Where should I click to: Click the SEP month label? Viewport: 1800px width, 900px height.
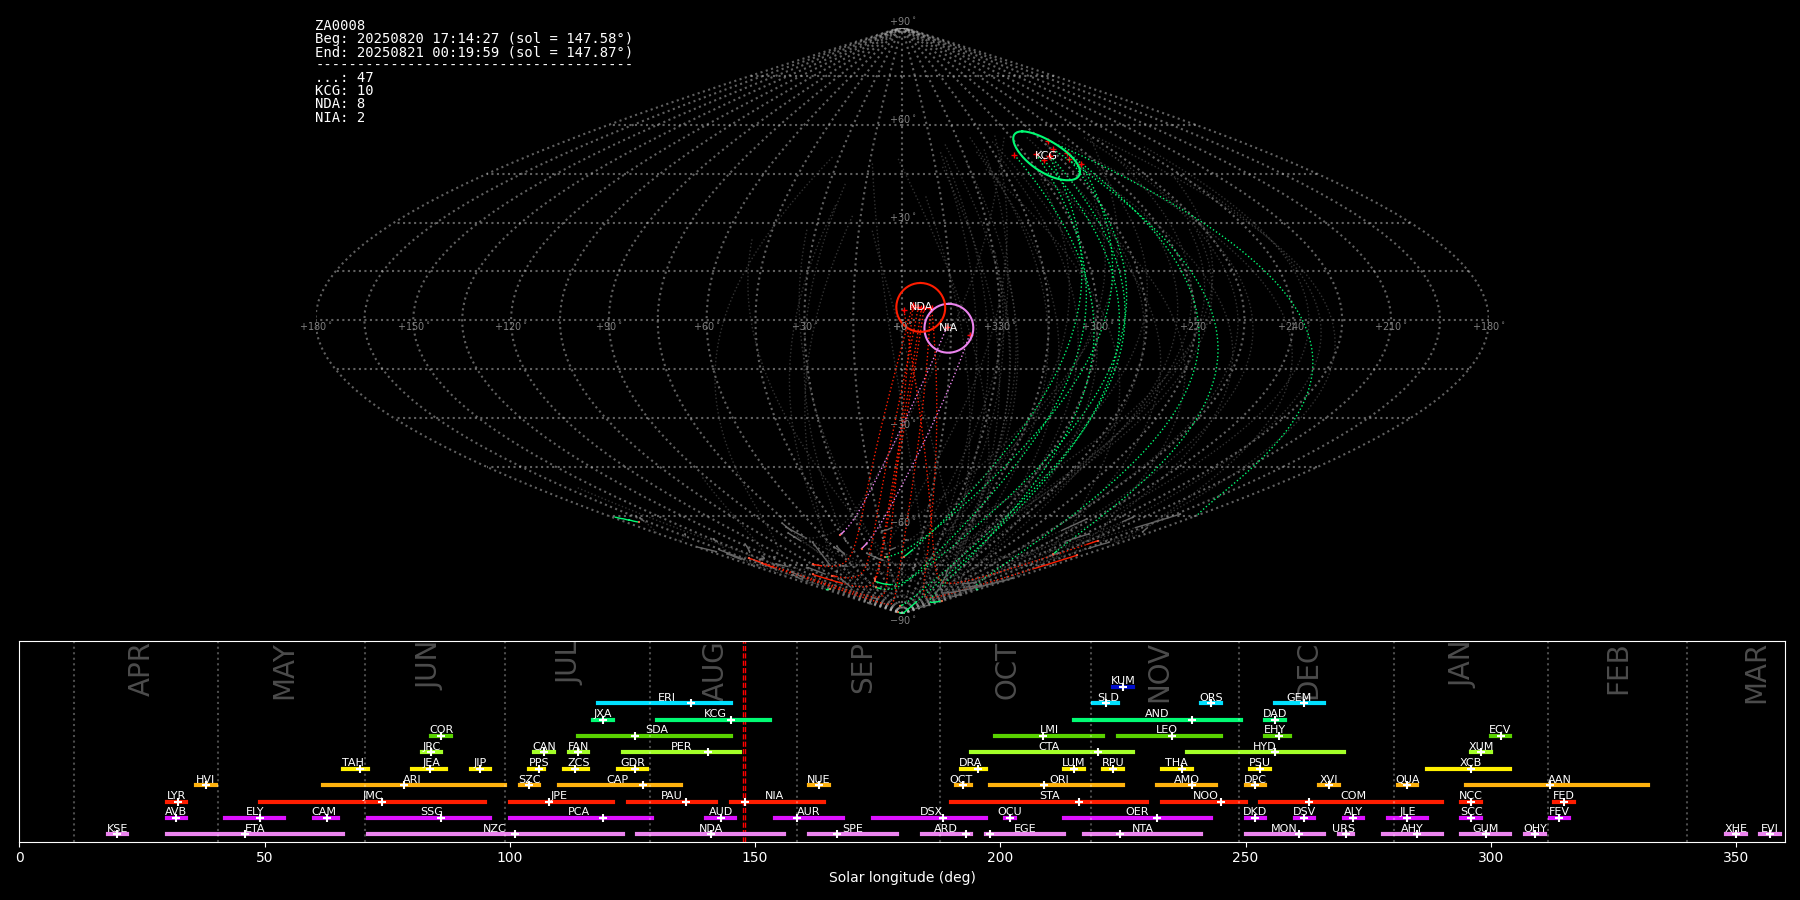click(x=862, y=669)
